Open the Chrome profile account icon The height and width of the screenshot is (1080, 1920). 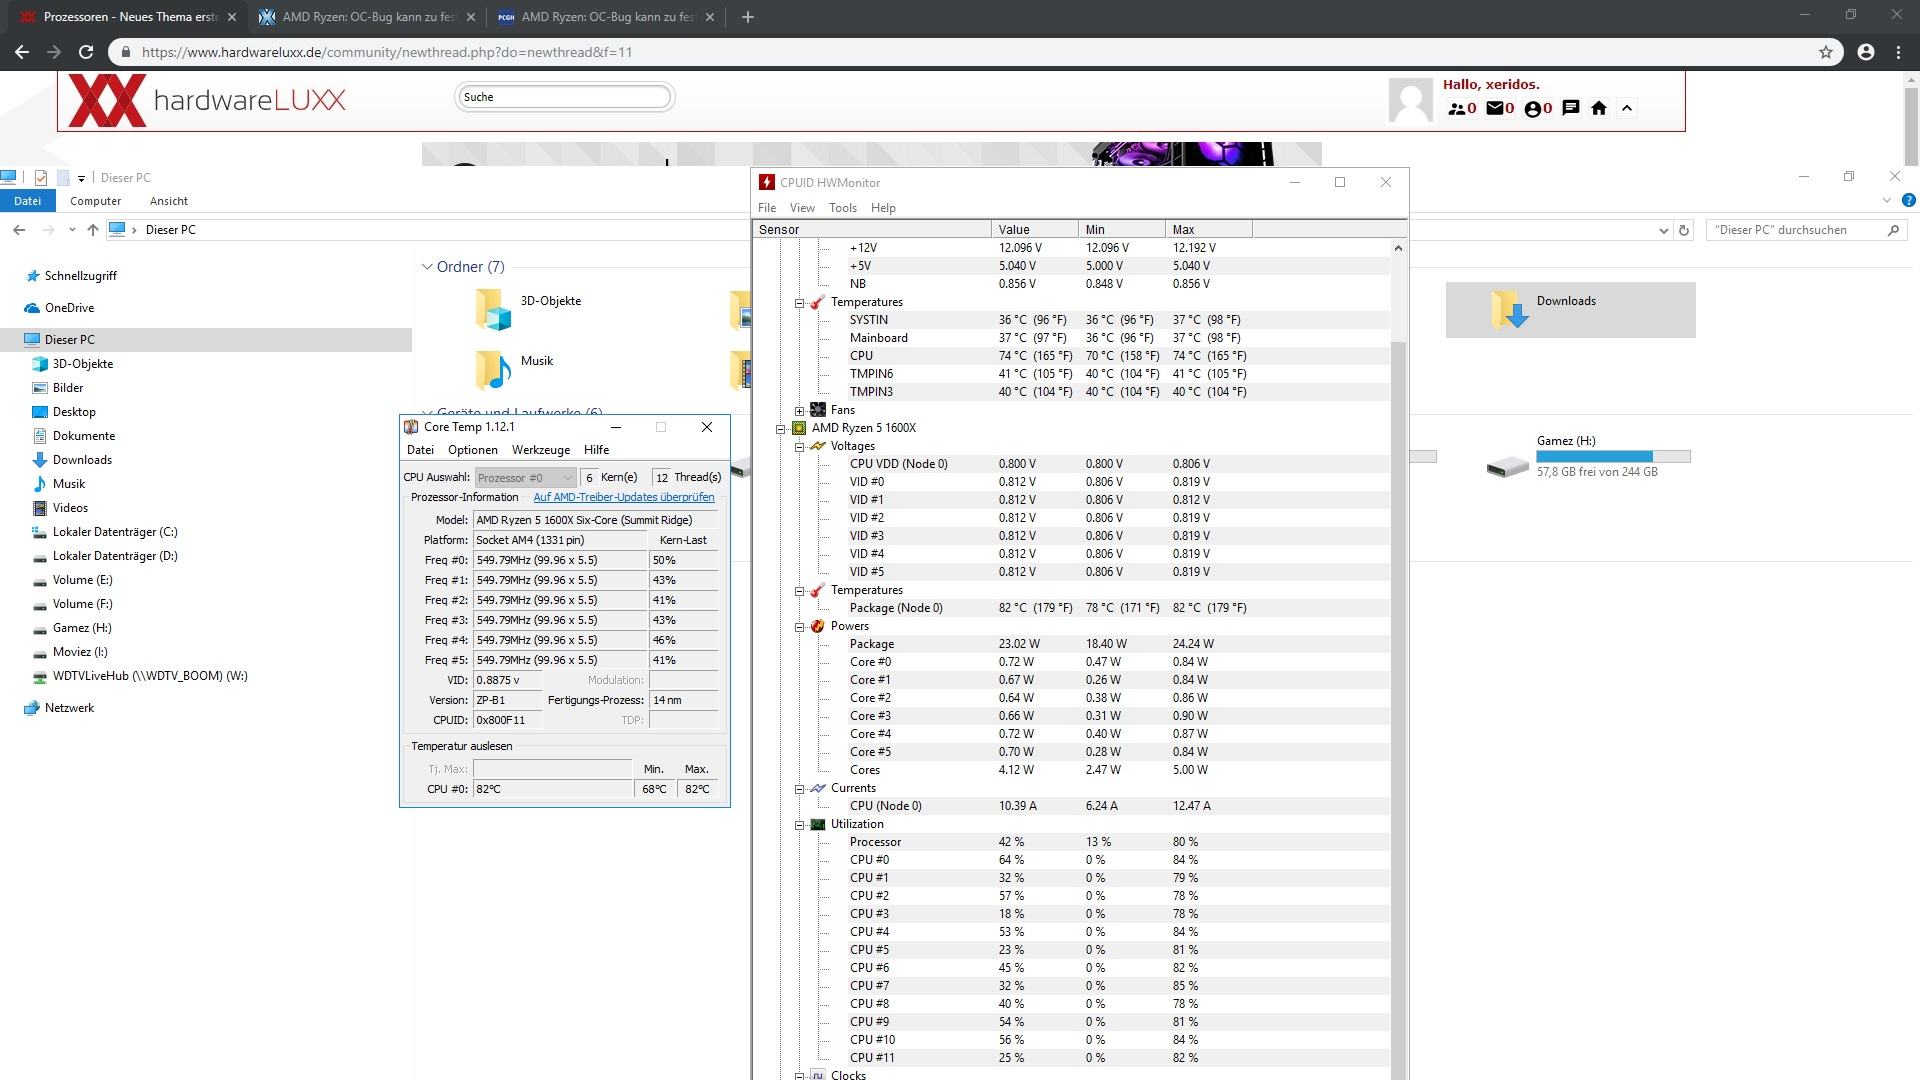pyautogui.click(x=1866, y=52)
